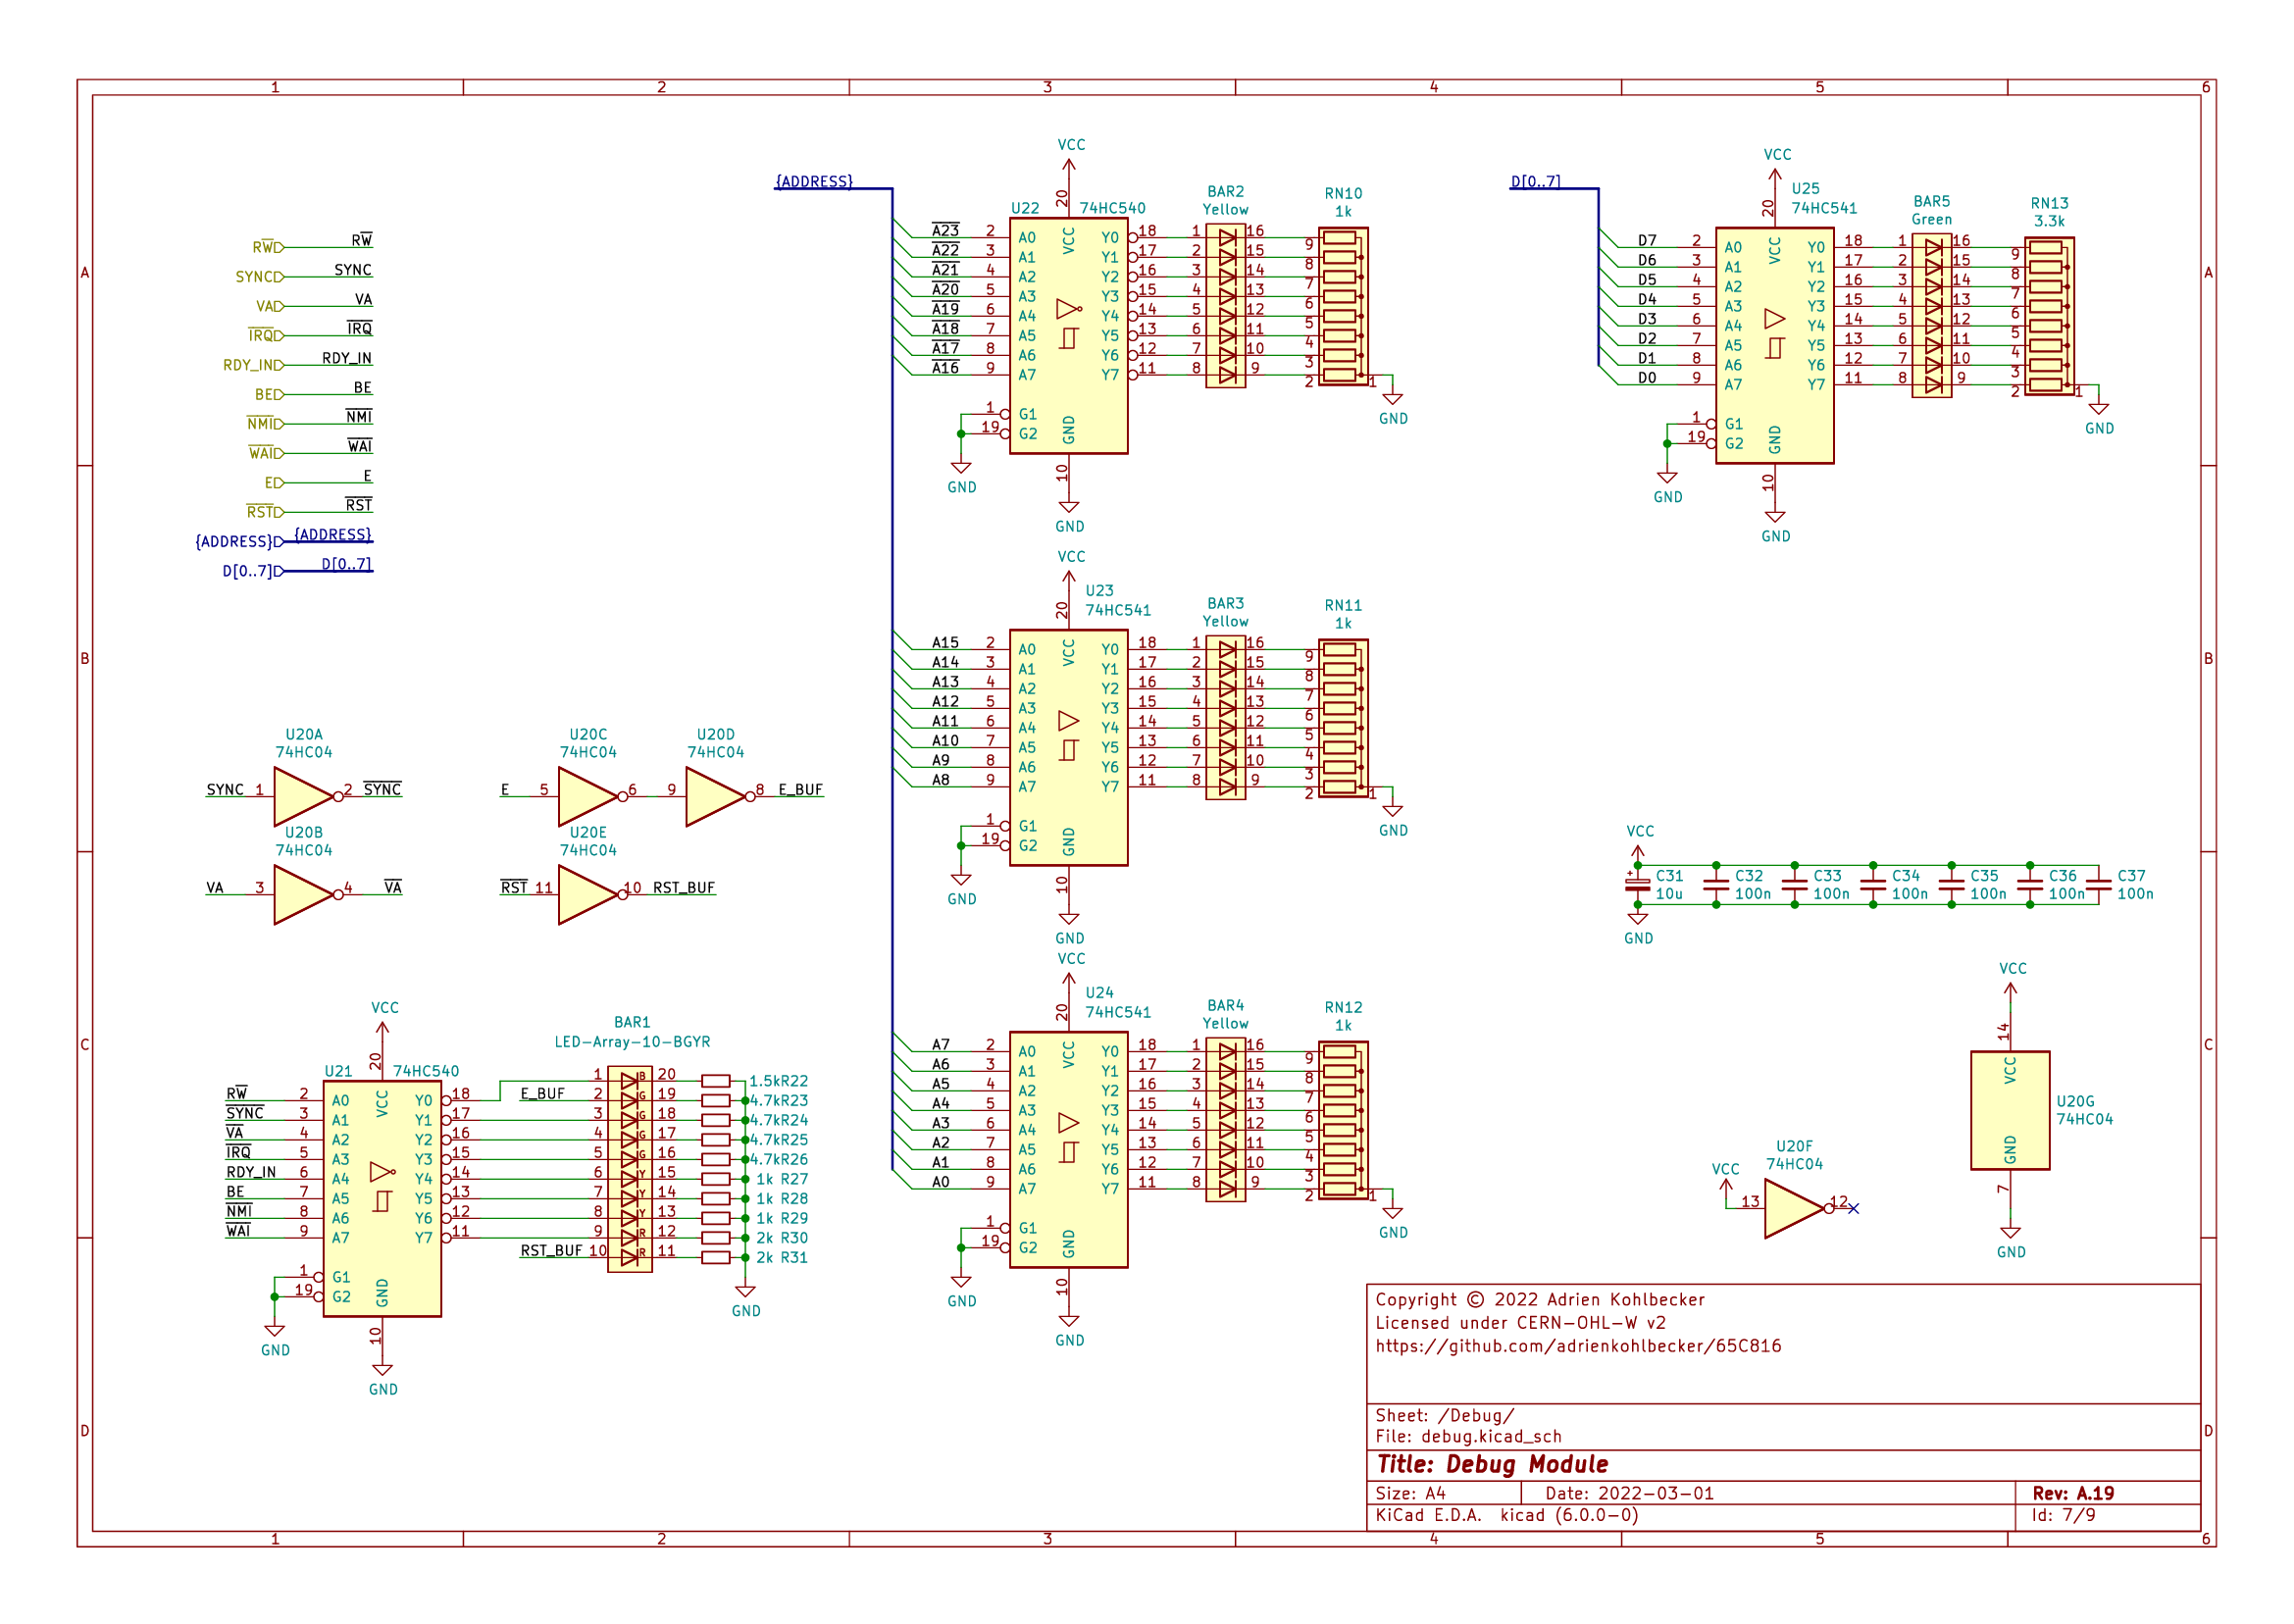Select the U25 74HC541 data buffer symbol

(1774, 345)
